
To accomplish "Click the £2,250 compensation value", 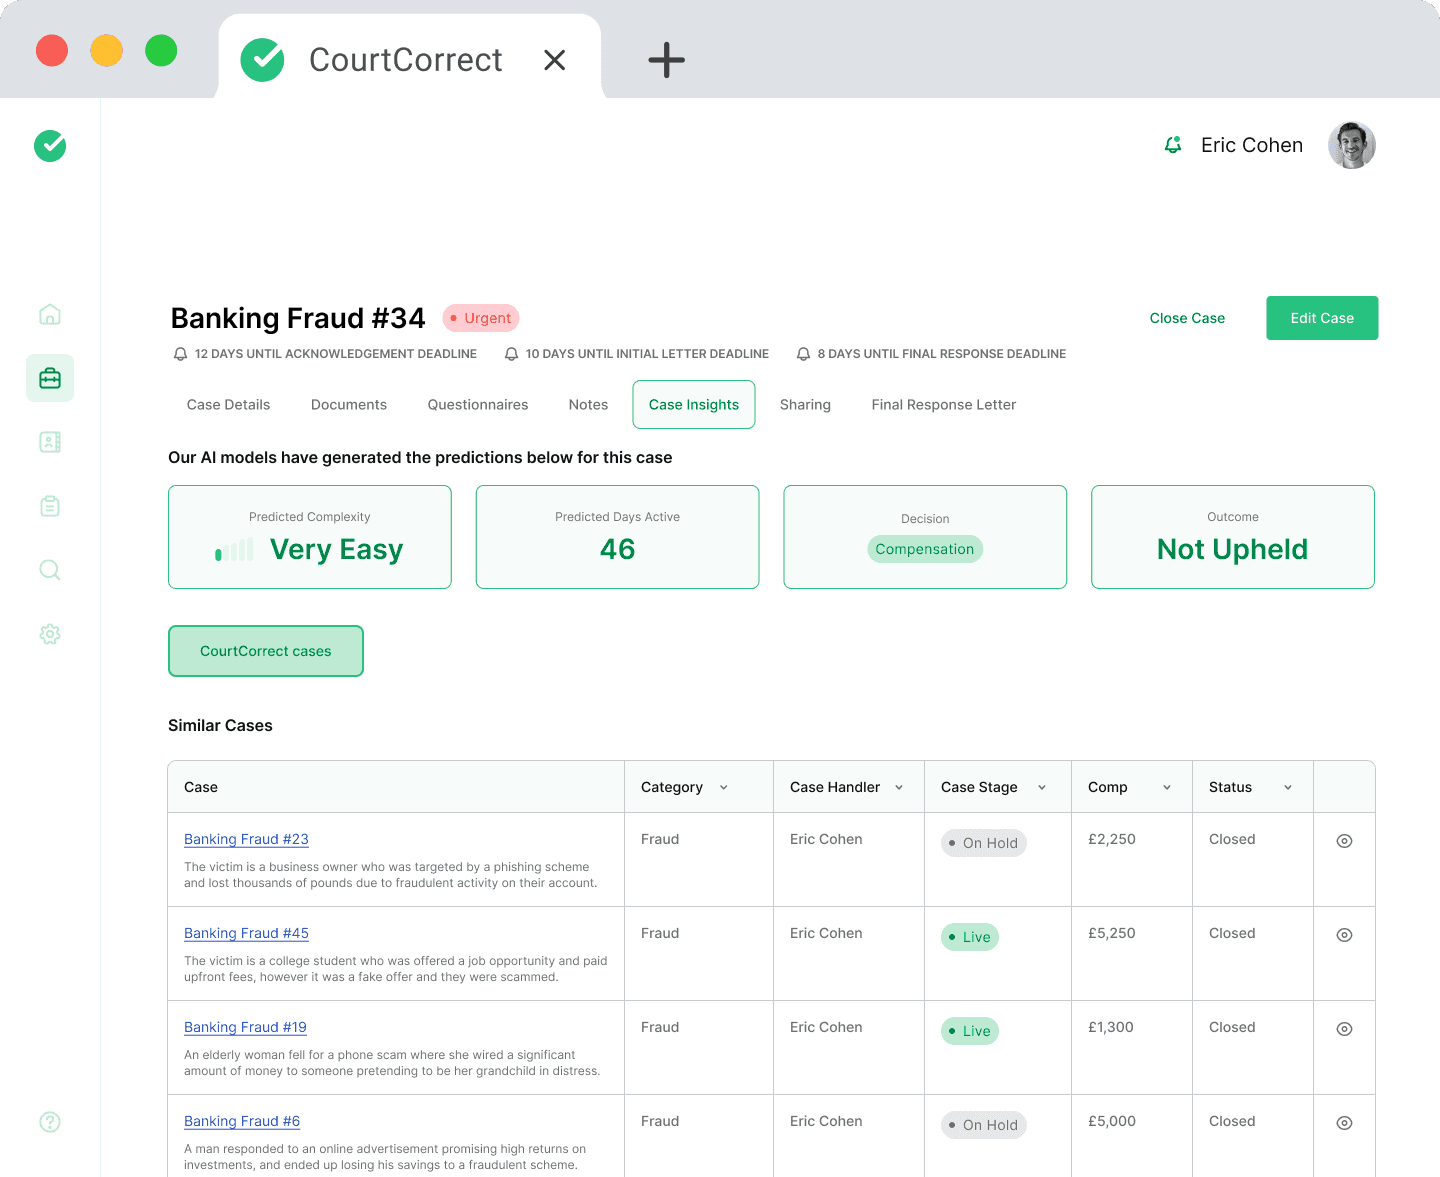I will tap(1112, 840).
